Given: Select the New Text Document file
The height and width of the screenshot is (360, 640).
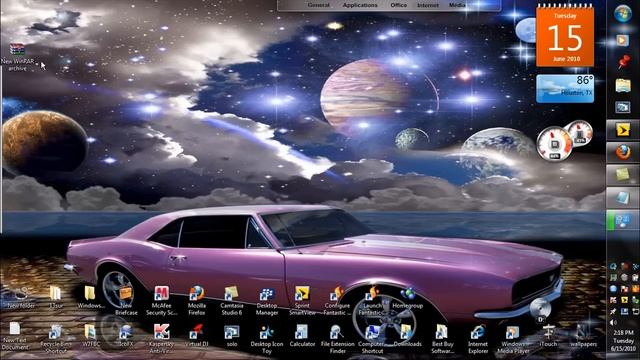Looking at the screenshot, I should point(15,336).
